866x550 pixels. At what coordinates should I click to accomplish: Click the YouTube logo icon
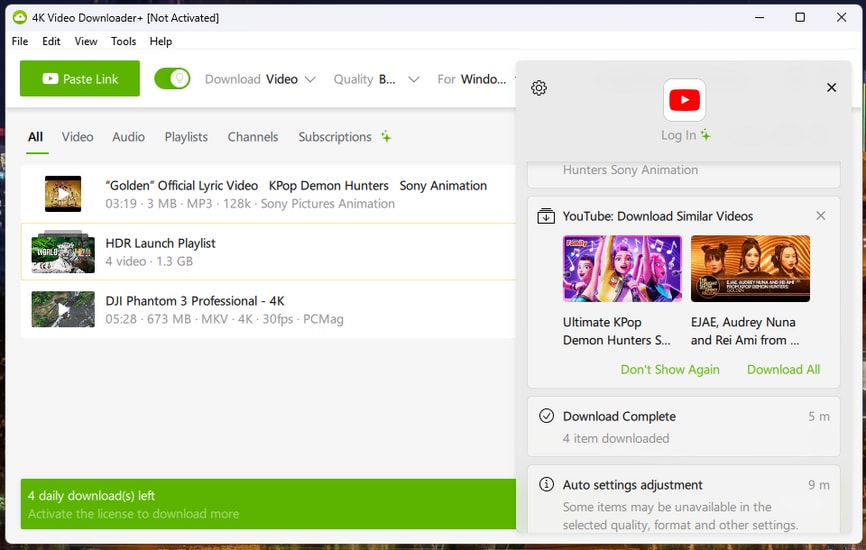click(684, 100)
